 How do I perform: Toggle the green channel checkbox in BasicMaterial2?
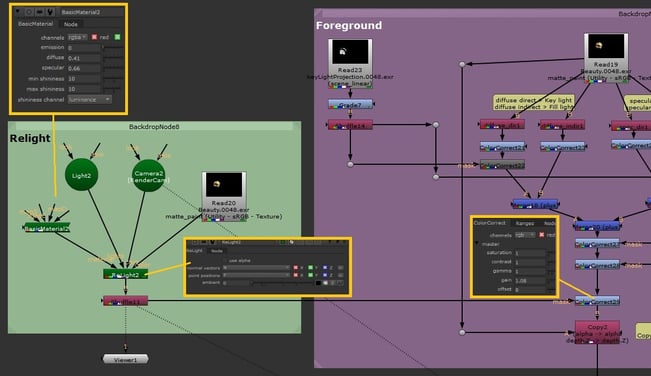pyautogui.click(x=117, y=37)
